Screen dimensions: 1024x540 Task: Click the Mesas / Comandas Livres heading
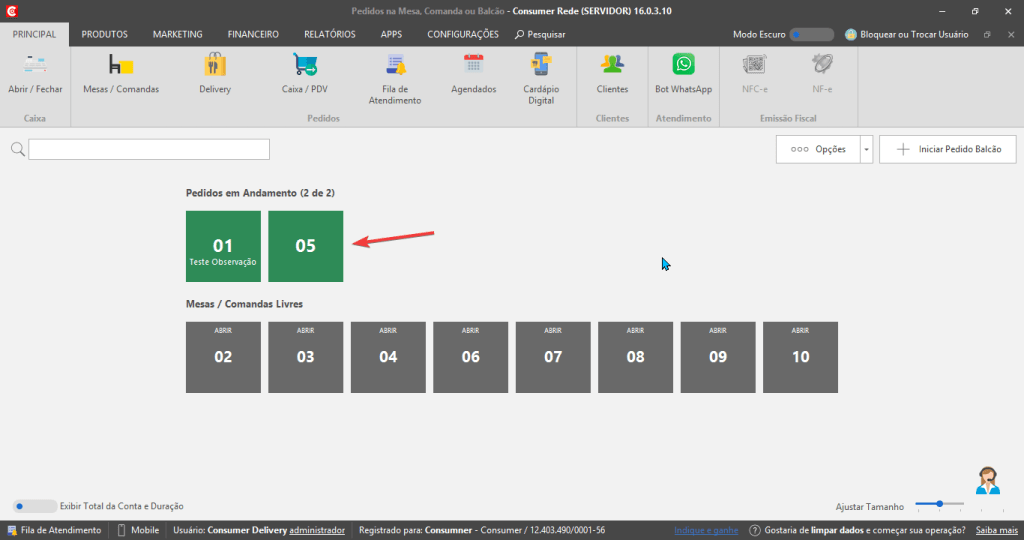[x=244, y=304]
